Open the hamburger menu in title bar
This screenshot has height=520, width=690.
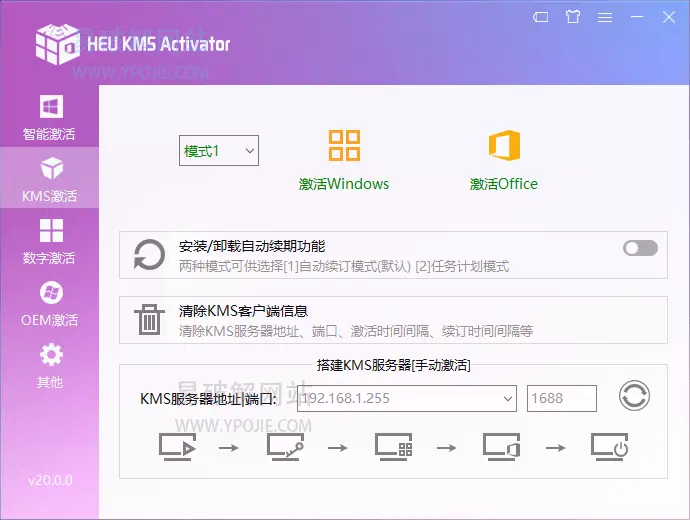(x=605, y=17)
